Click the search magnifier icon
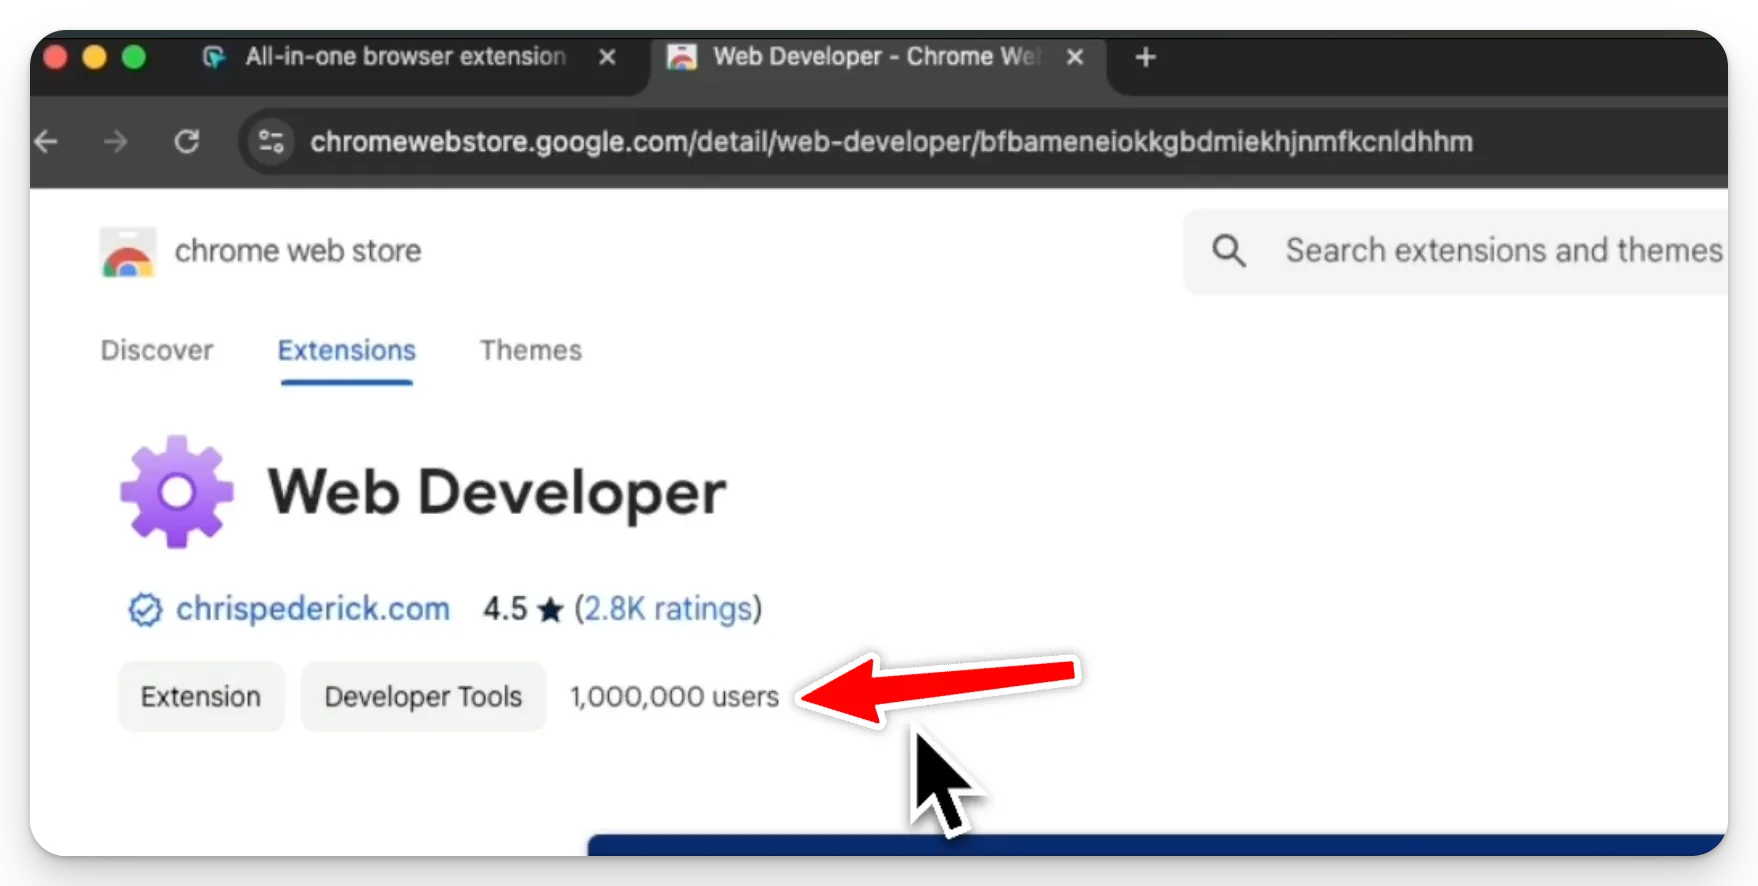 click(1229, 250)
